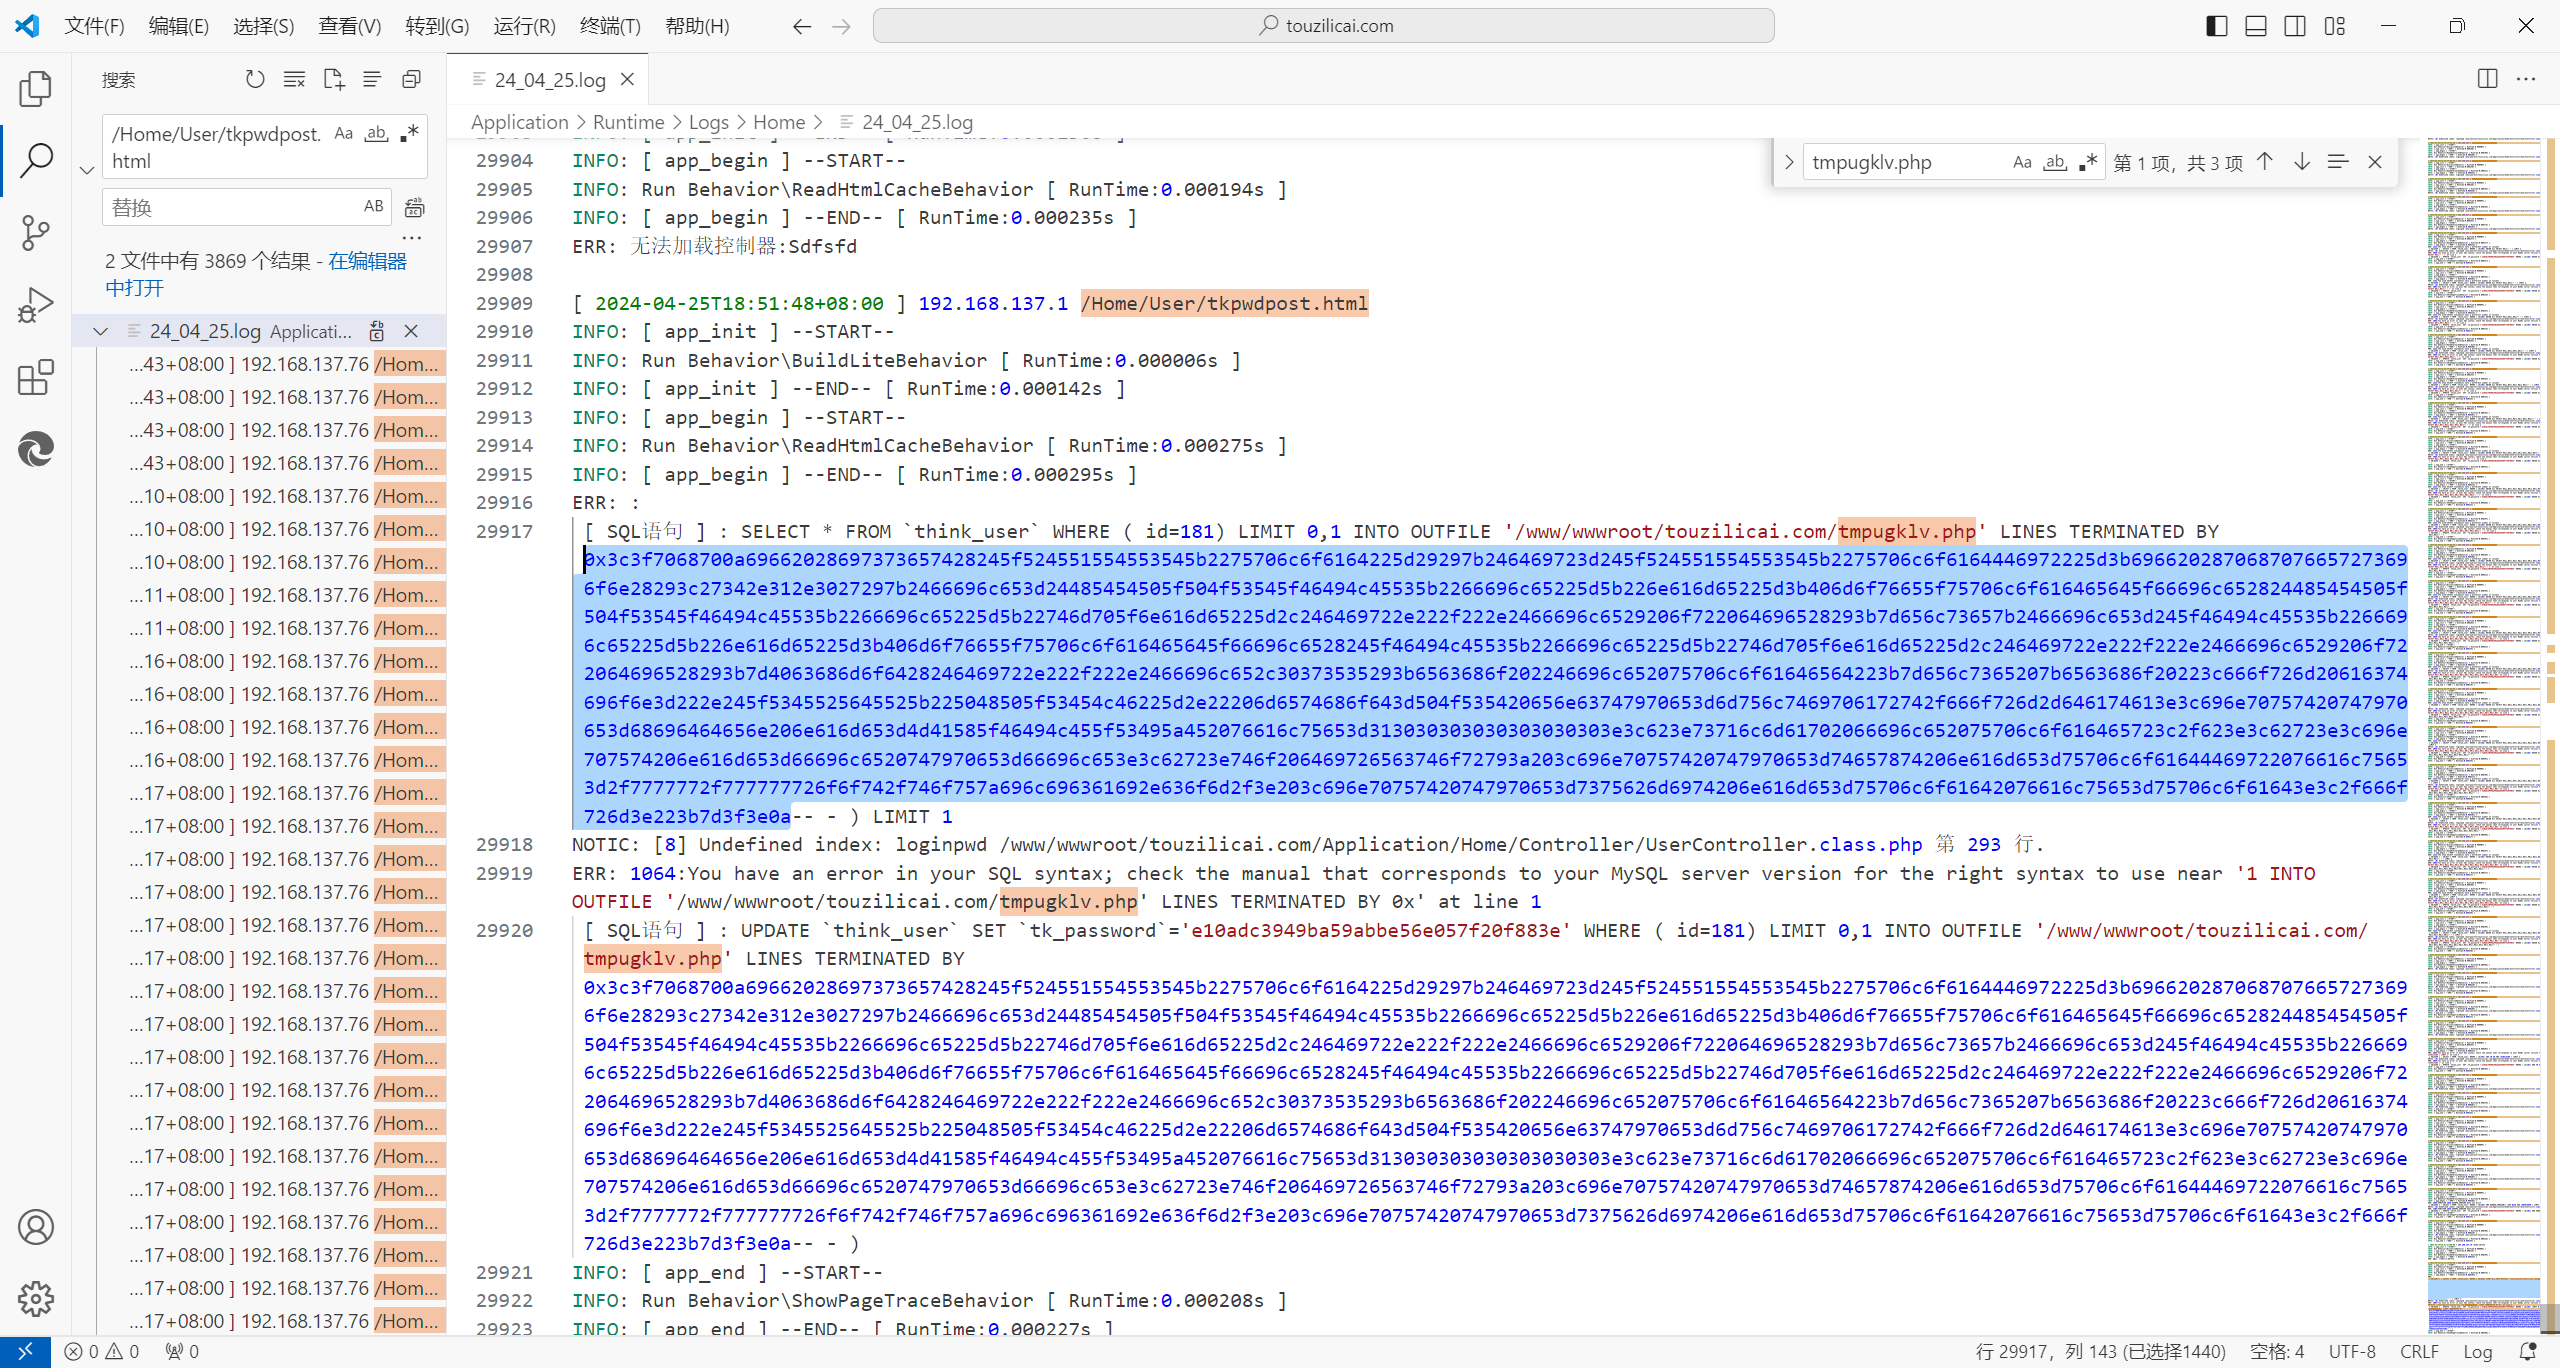
Task: Click the 在编辑器中打开 link
Action: click(x=367, y=261)
